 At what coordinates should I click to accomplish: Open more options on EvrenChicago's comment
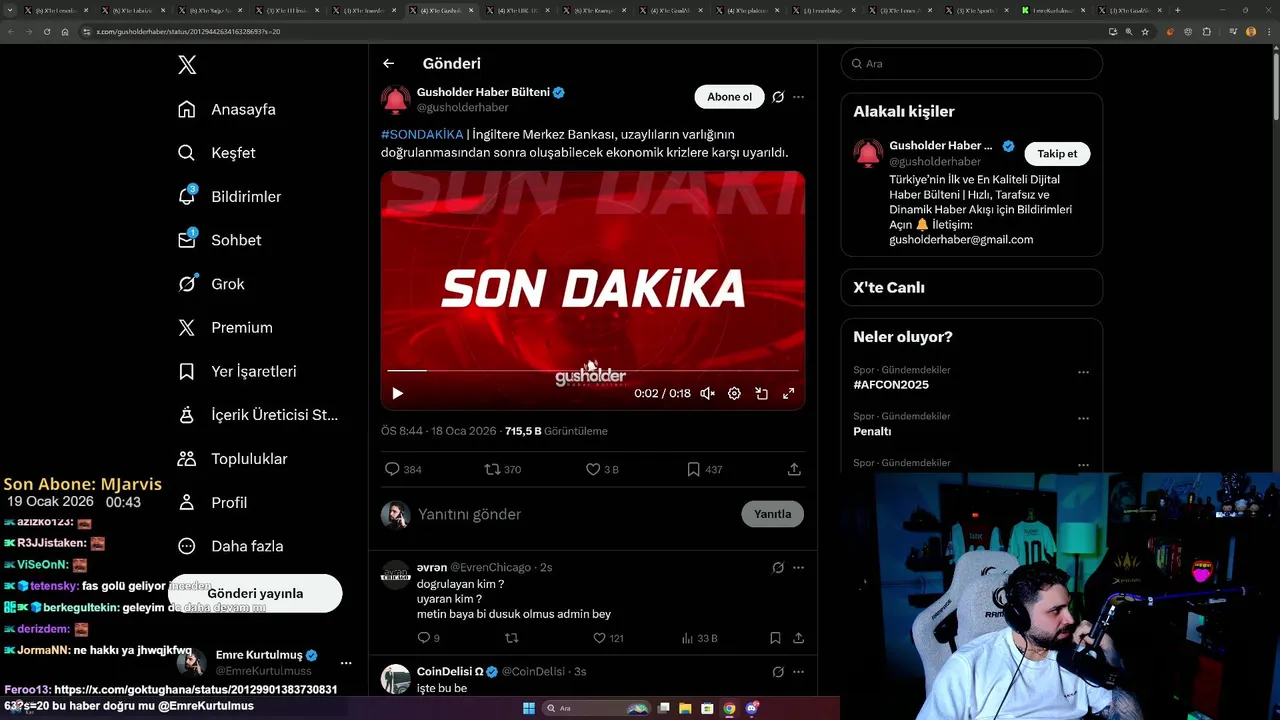pos(798,567)
